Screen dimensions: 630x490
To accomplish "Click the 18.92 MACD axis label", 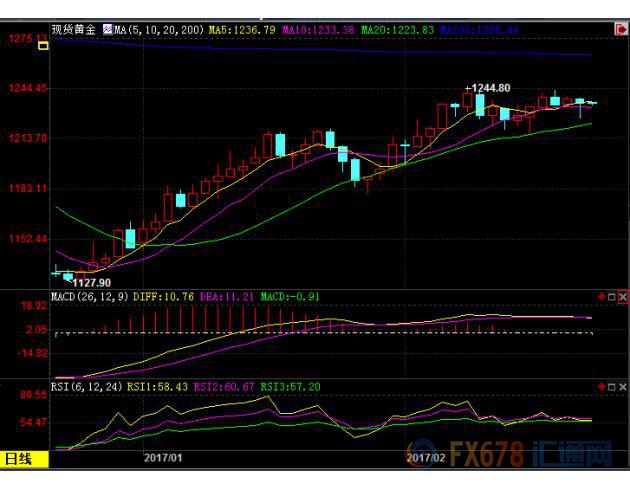I will coord(34,306).
